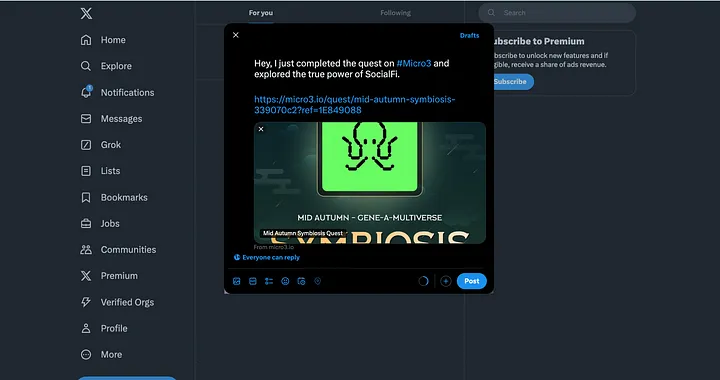This screenshot has height=380, width=720.
Task: Switch to the Following tab
Action: [395, 13]
